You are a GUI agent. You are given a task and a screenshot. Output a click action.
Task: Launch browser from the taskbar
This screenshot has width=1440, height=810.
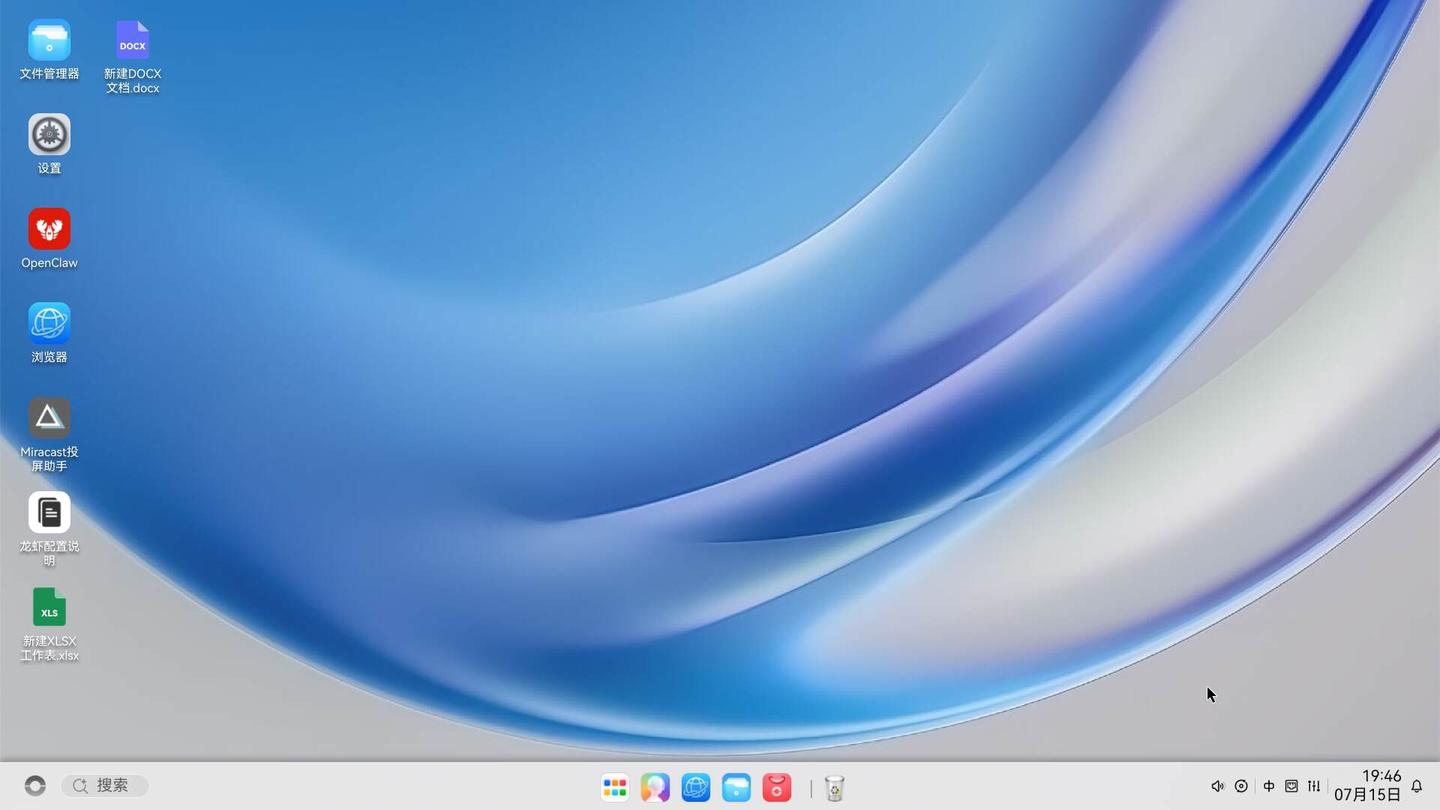(696, 788)
